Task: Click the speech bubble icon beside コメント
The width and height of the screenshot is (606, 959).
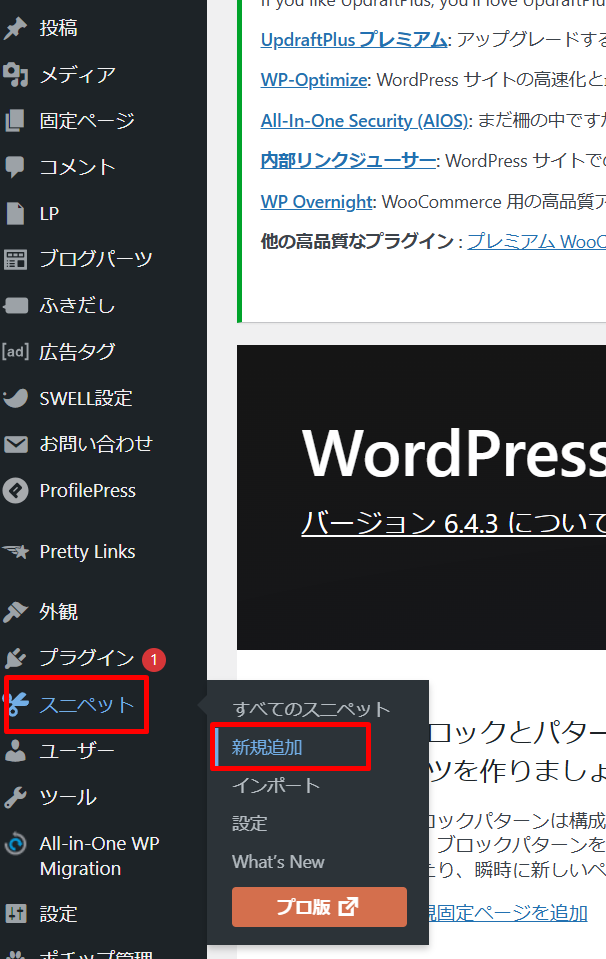Action: tap(15, 167)
